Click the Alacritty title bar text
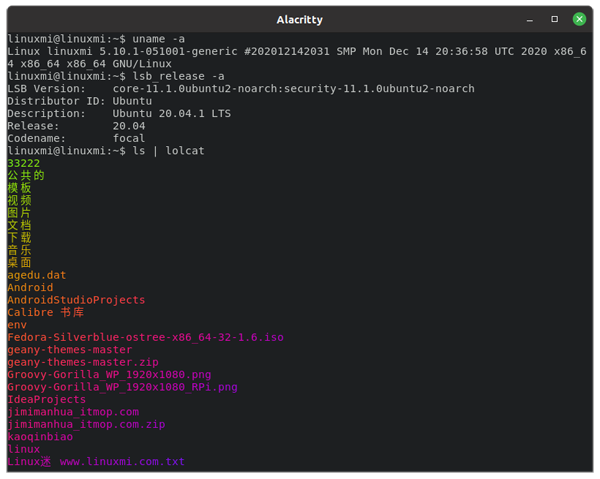This screenshot has height=479, width=600. (301, 20)
